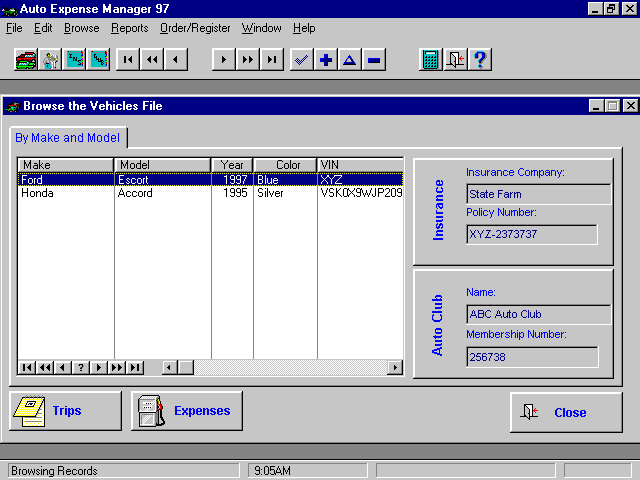Click the checkmark select toolbar button
640x480 pixels.
pyautogui.click(x=301, y=60)
